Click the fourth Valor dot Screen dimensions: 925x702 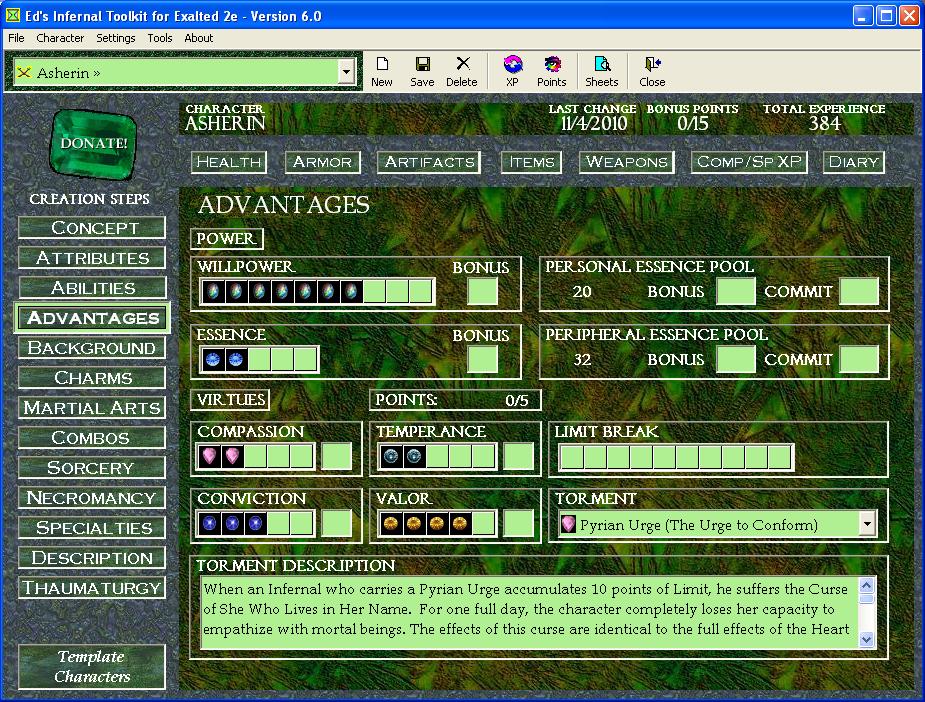460,523
